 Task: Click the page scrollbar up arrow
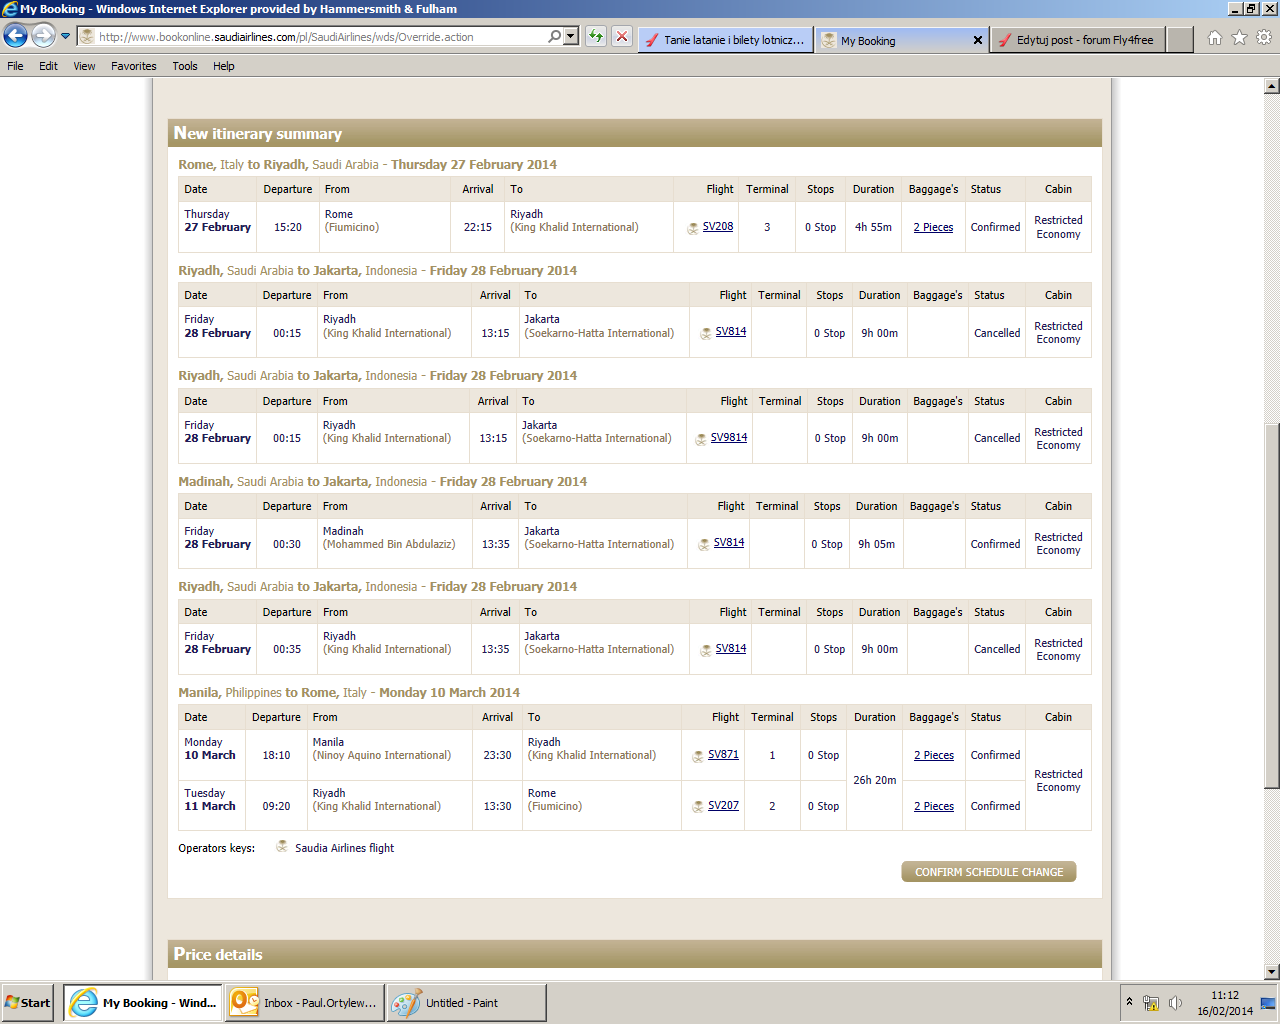1272,86
